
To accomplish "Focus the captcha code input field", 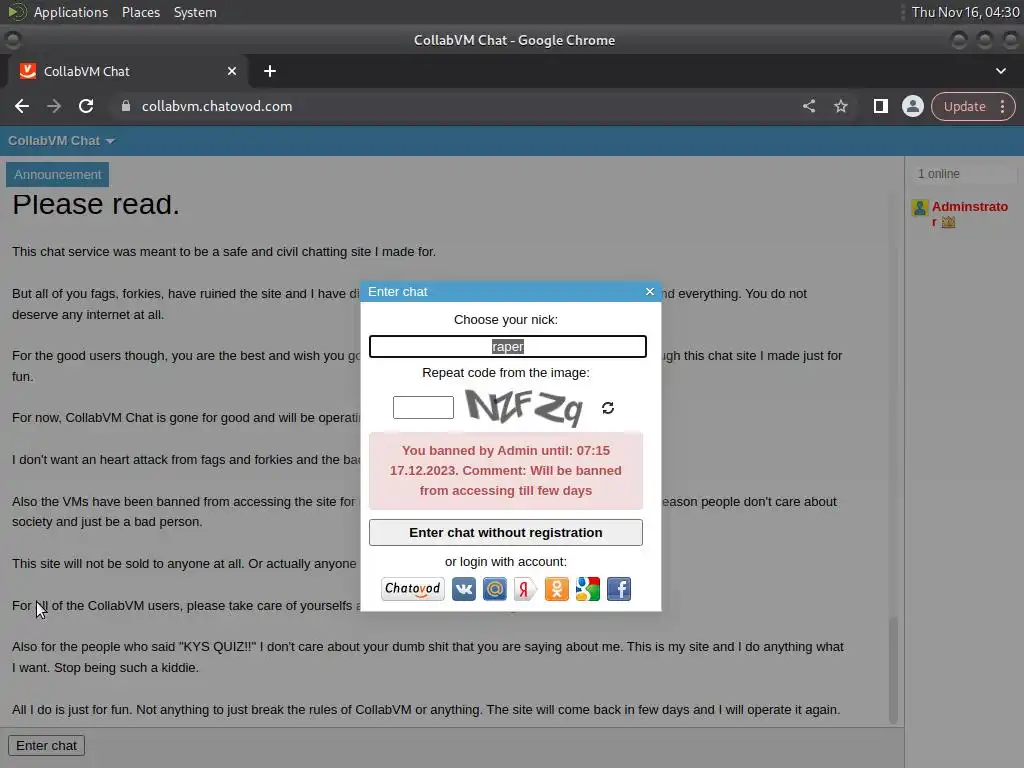I will [x=423, y=408].
